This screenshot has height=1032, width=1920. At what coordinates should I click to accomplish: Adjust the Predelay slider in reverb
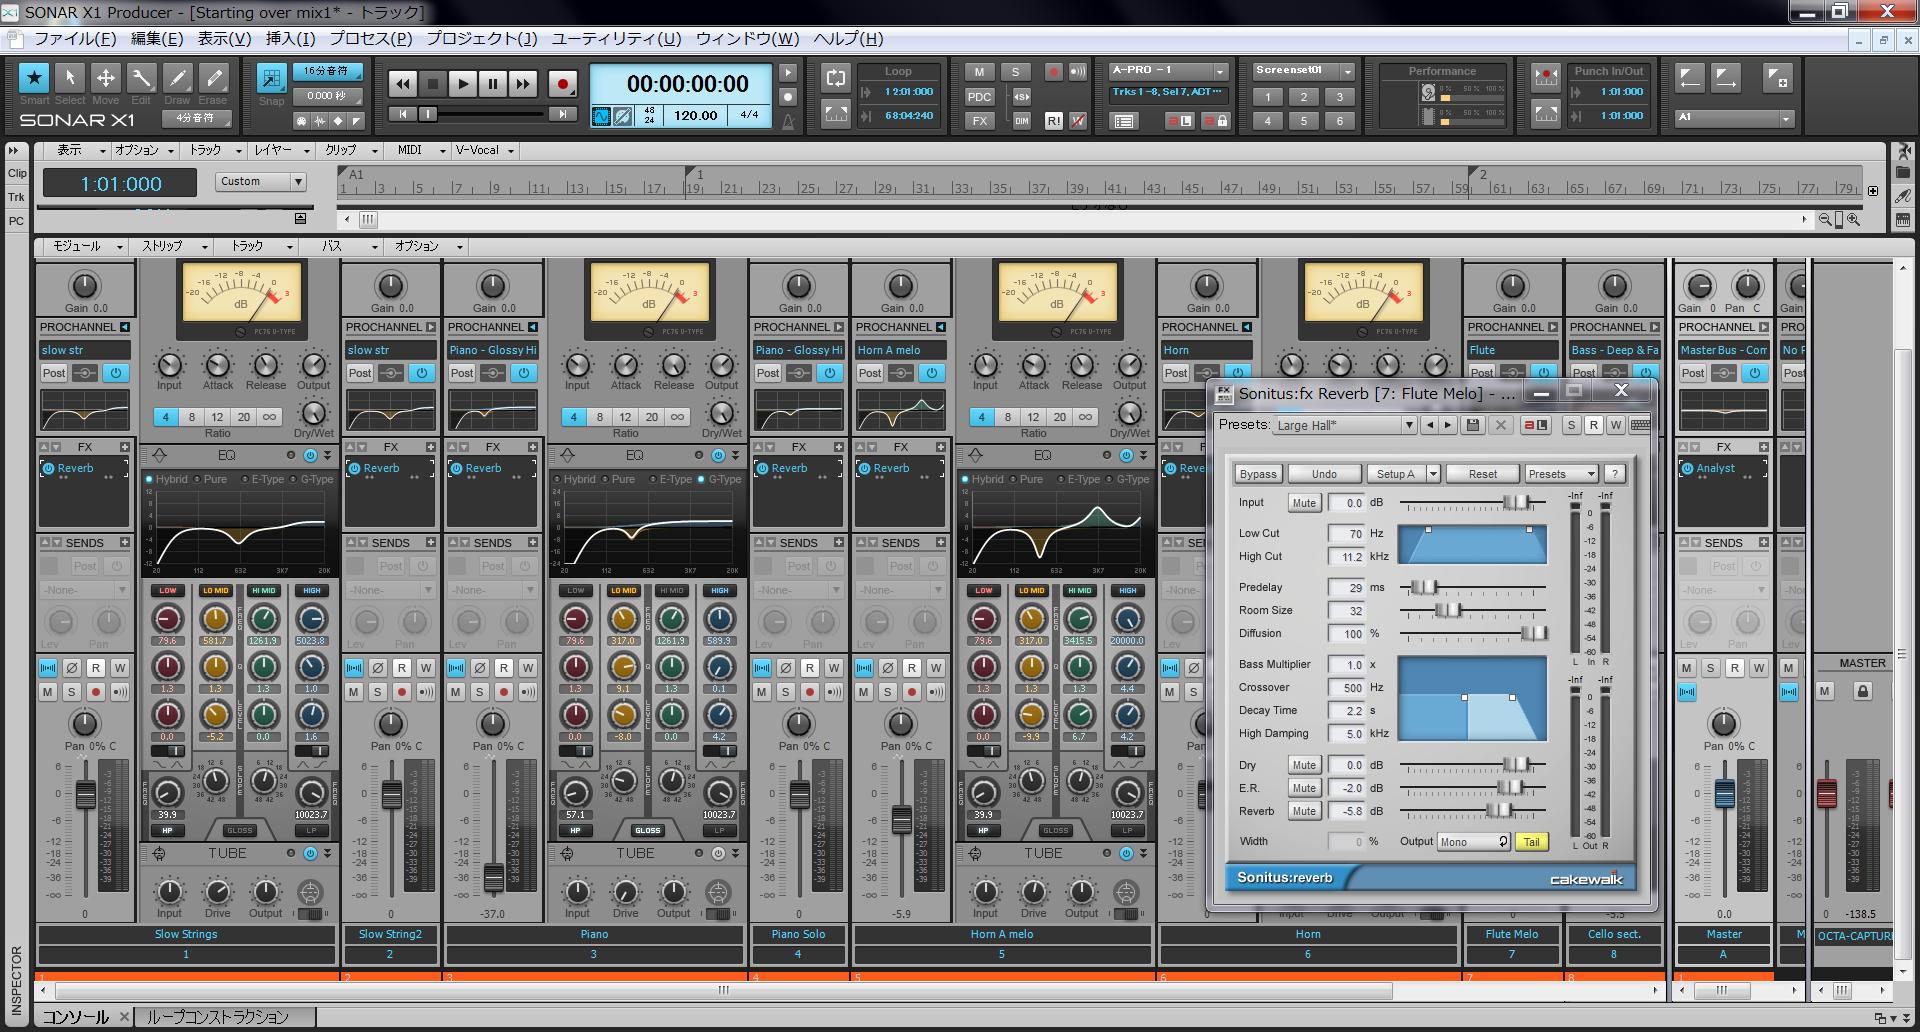coord(1423,587)
